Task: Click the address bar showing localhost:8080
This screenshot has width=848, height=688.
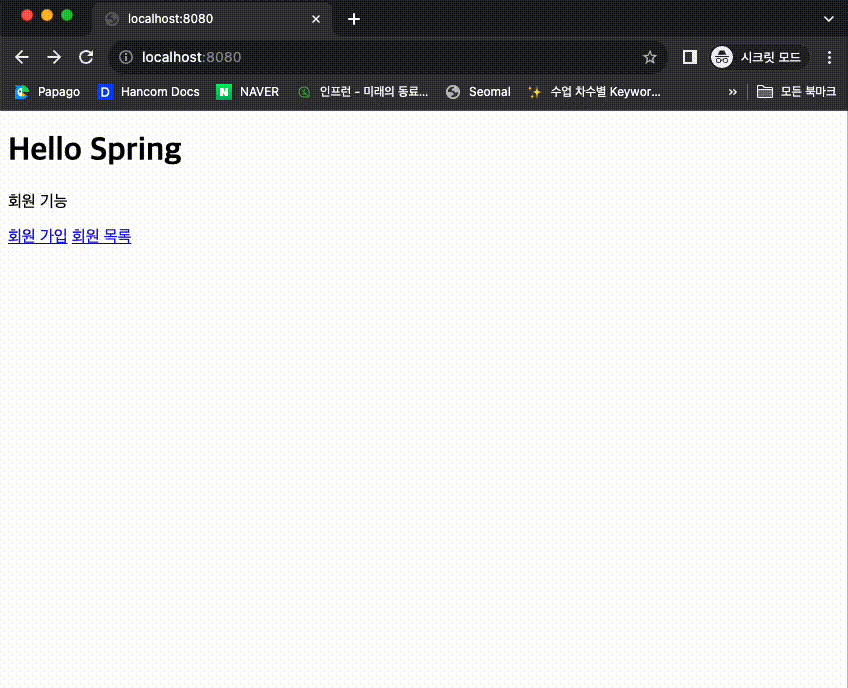Action: [x=380, y=57]
